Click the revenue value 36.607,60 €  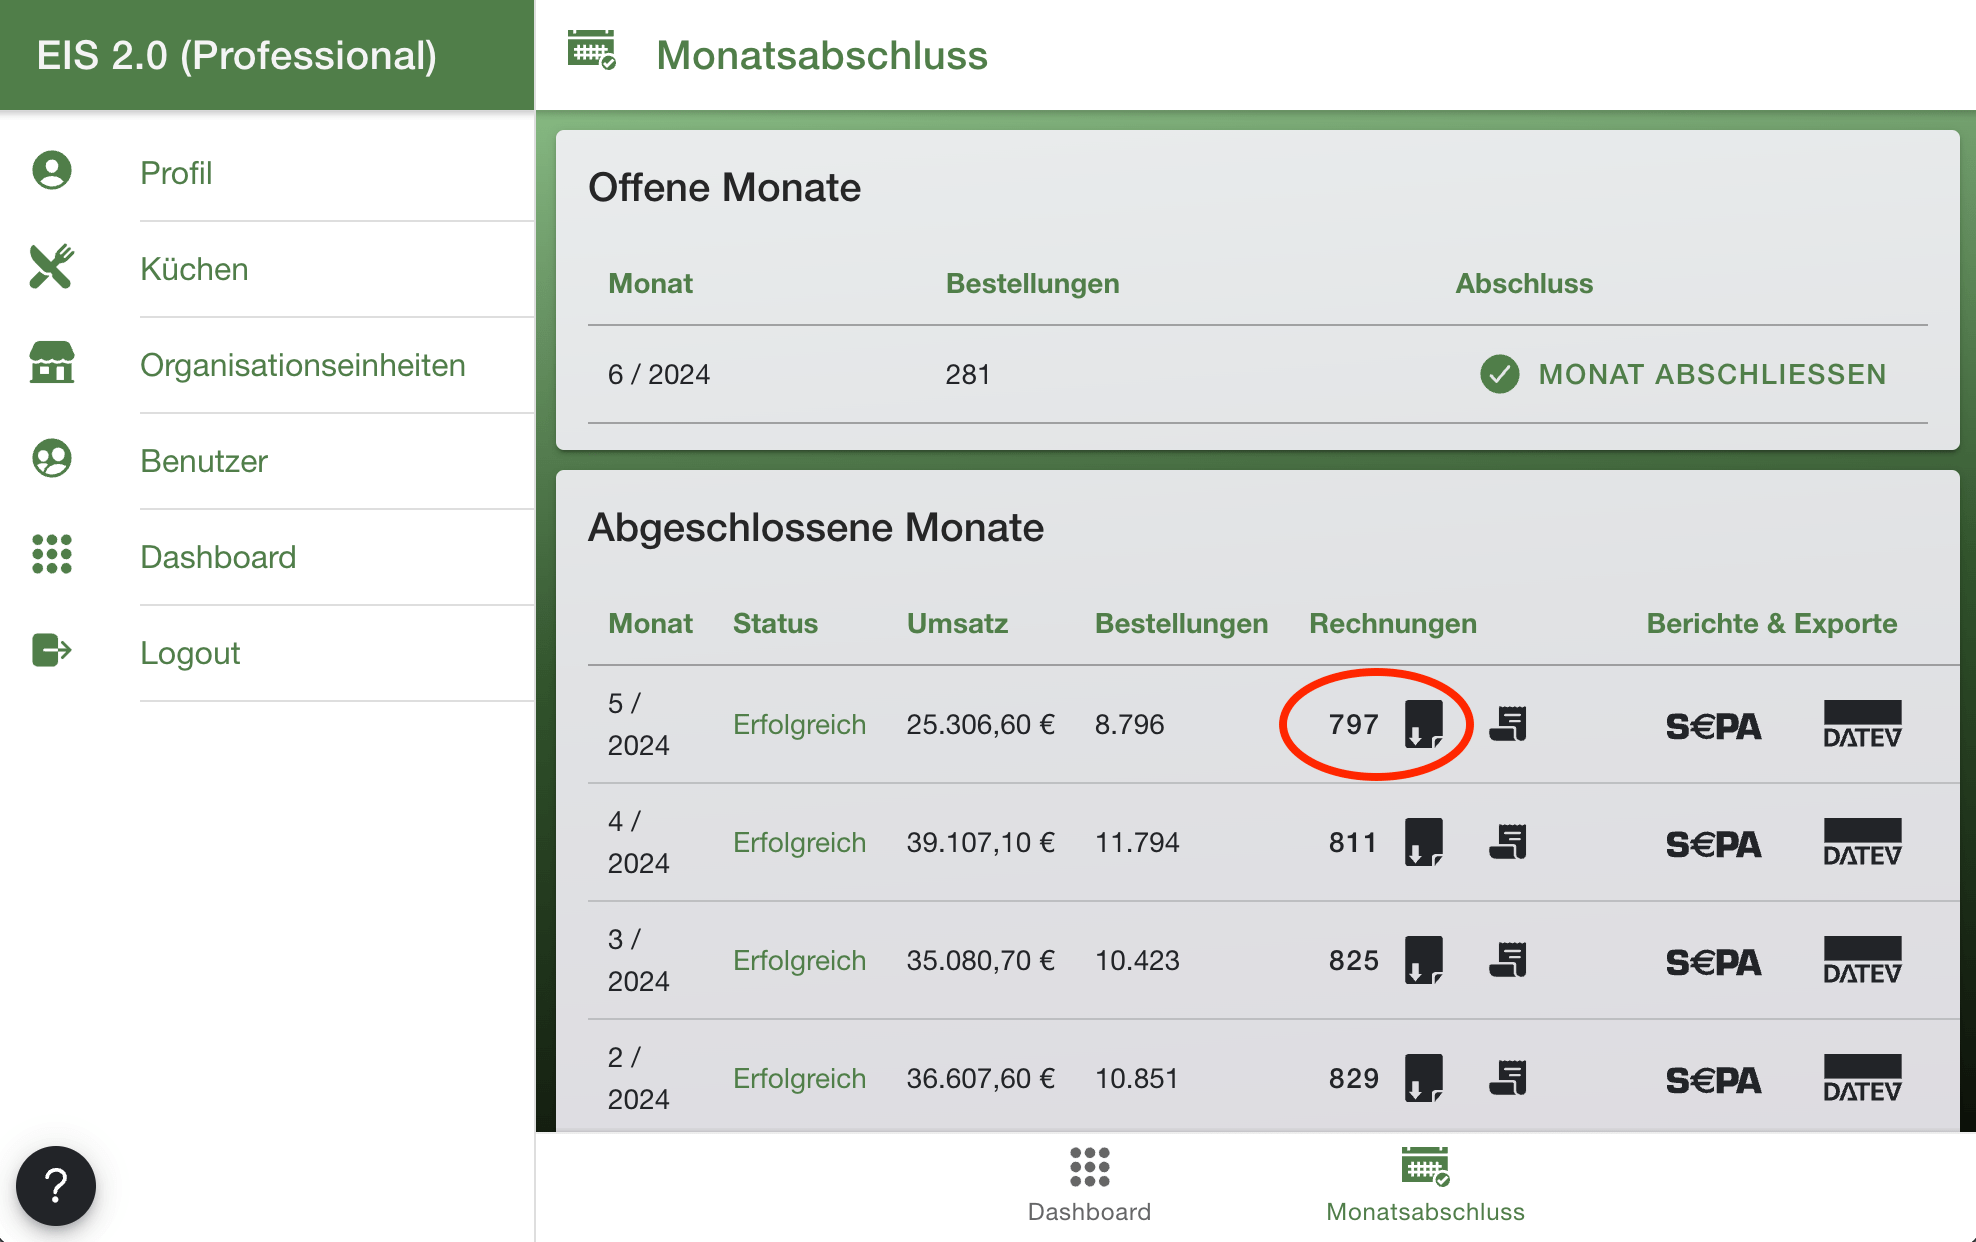pyautogui.click(x=981, y=1078)
